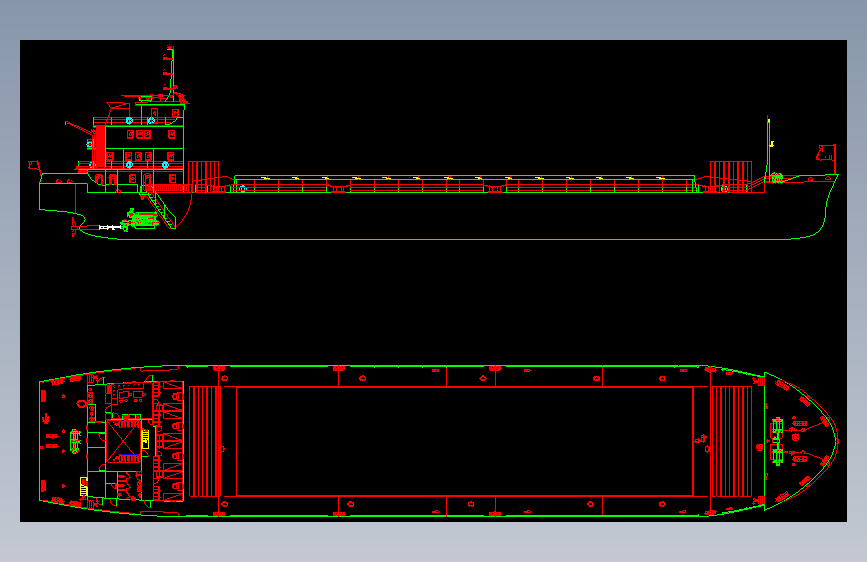Click the propeller at the stern in side view
Image resolution: width=867 pixels, height=562 pixels.
(74, 227)
